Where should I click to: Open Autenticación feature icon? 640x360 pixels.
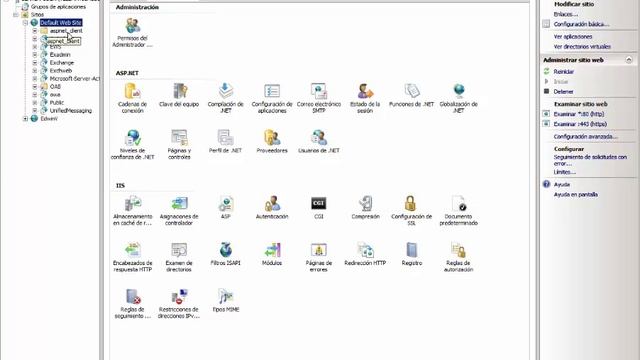coord(272,203)
